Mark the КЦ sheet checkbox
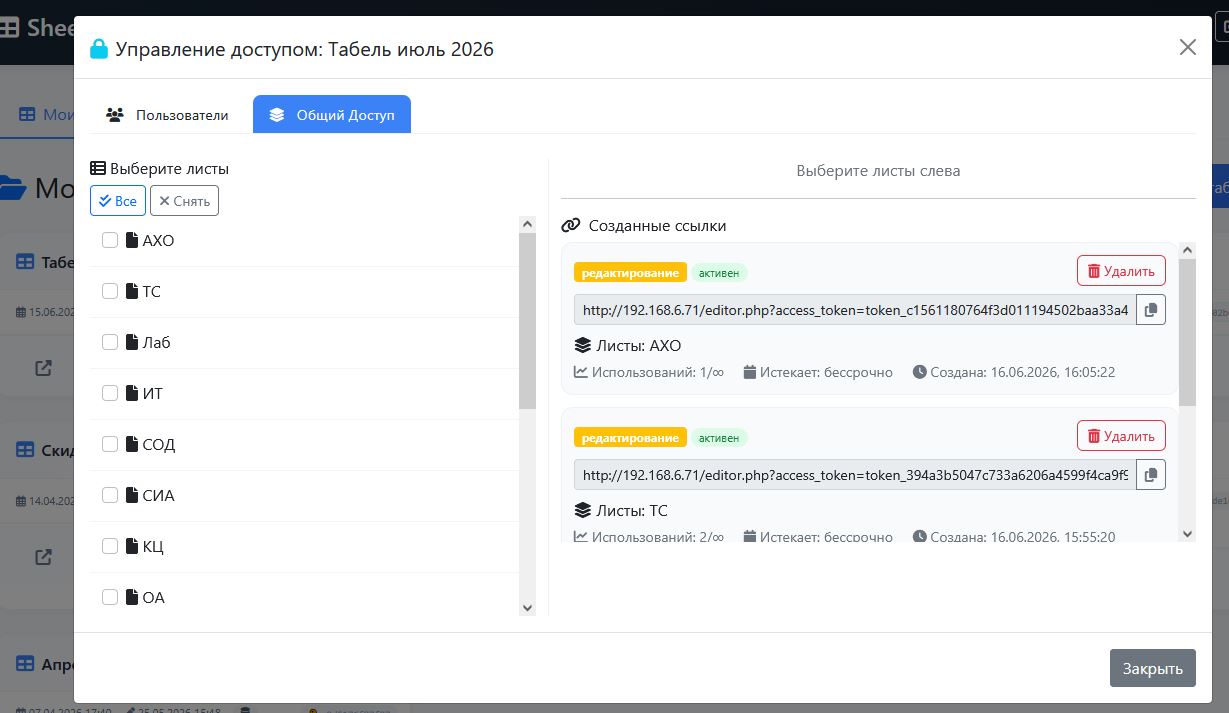The height and width of the screenshot is (713, 1229). (110, 546)
